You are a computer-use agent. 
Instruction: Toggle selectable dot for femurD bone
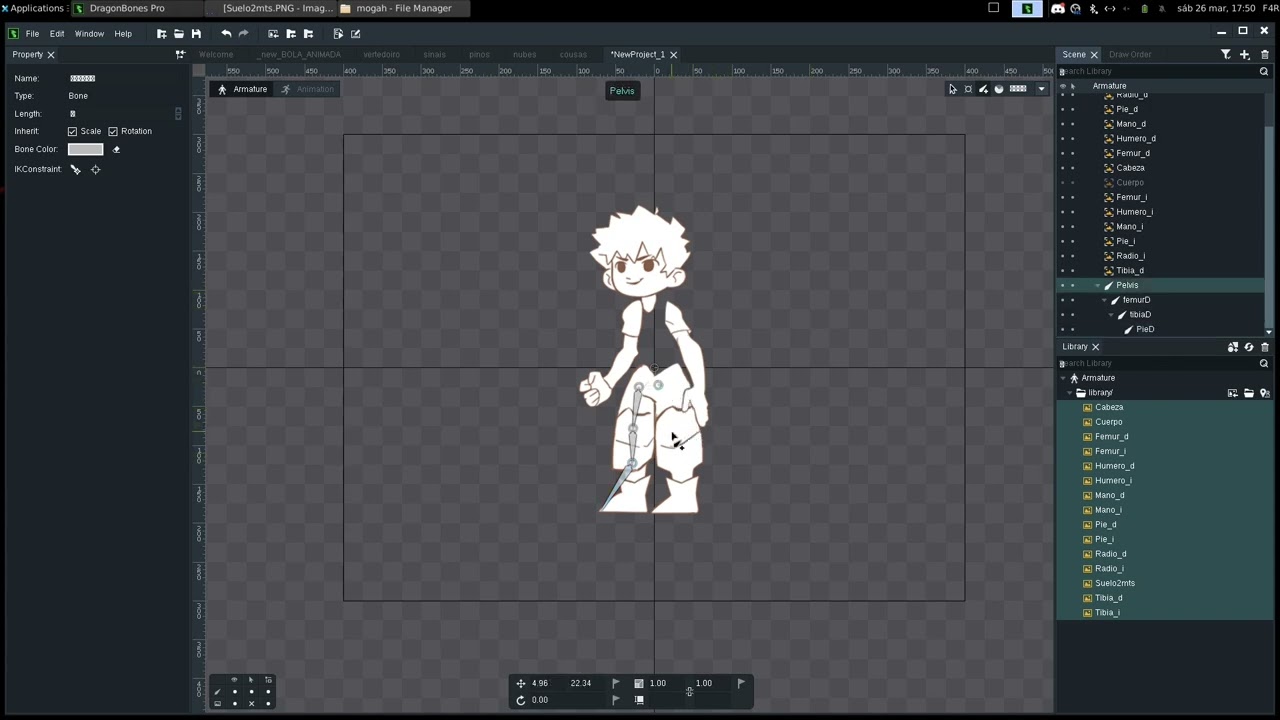(1073, 300)
